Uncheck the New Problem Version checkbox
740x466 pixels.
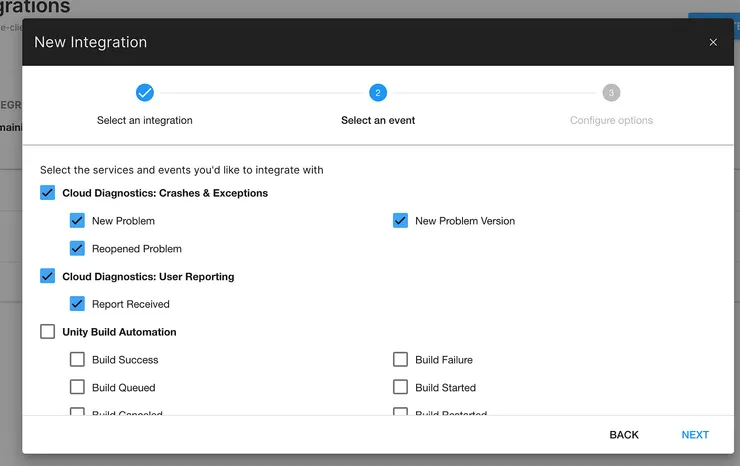point(401,221)
